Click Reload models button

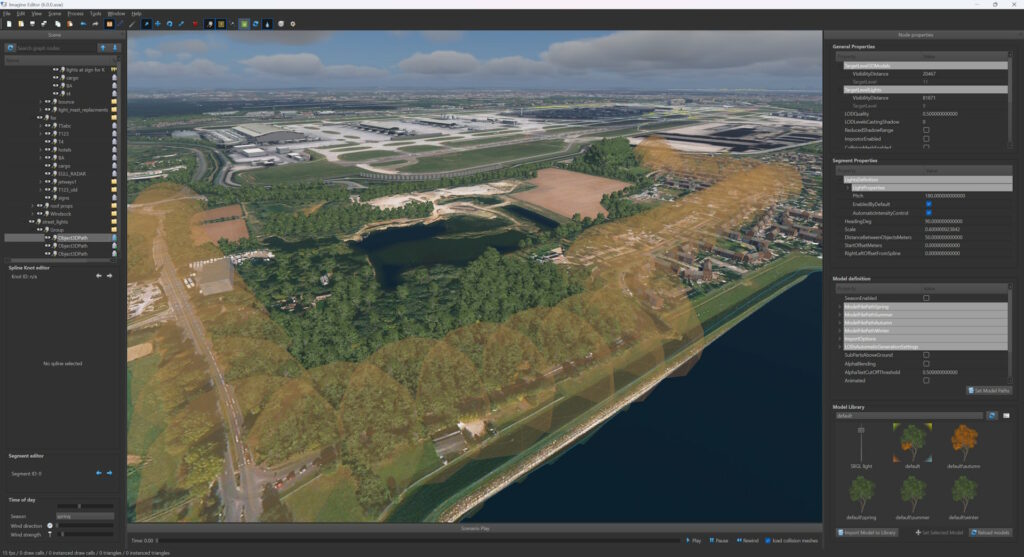(x=991, y=533)
